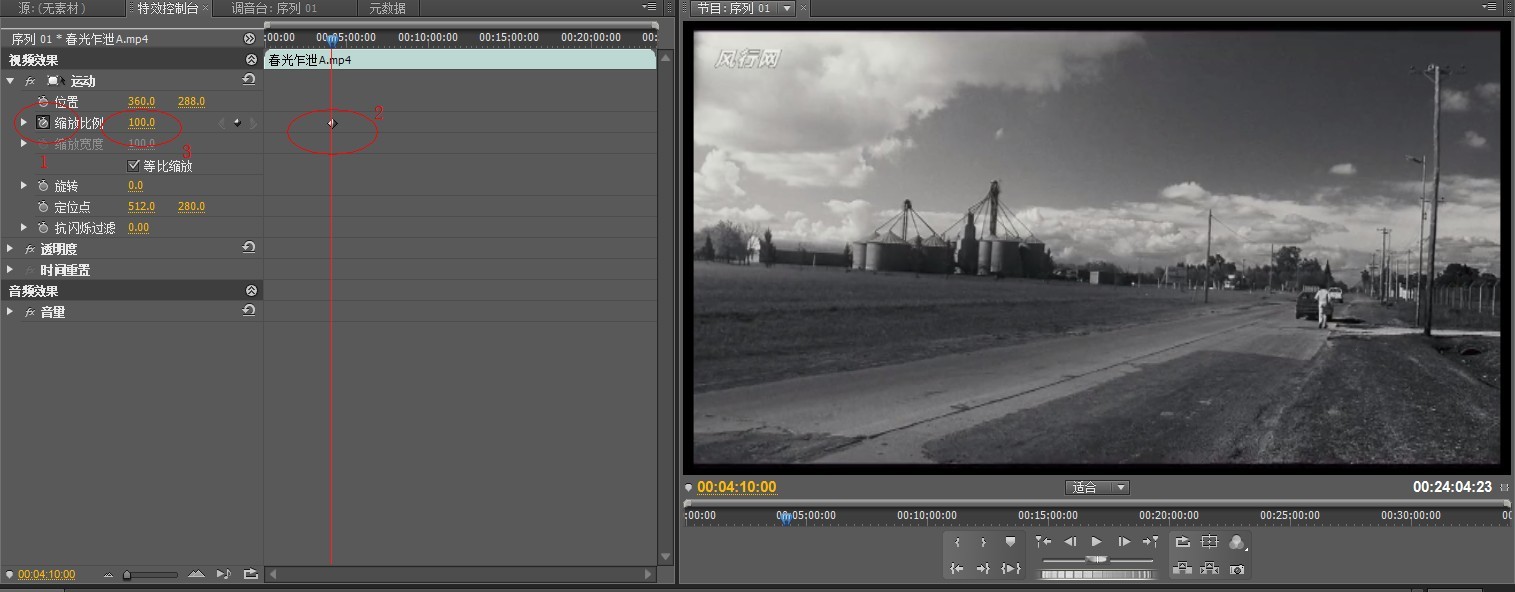Open the 适合 zoom level dropdown
This screenshot has height=592, width=1515.
tap(1097, 487)
